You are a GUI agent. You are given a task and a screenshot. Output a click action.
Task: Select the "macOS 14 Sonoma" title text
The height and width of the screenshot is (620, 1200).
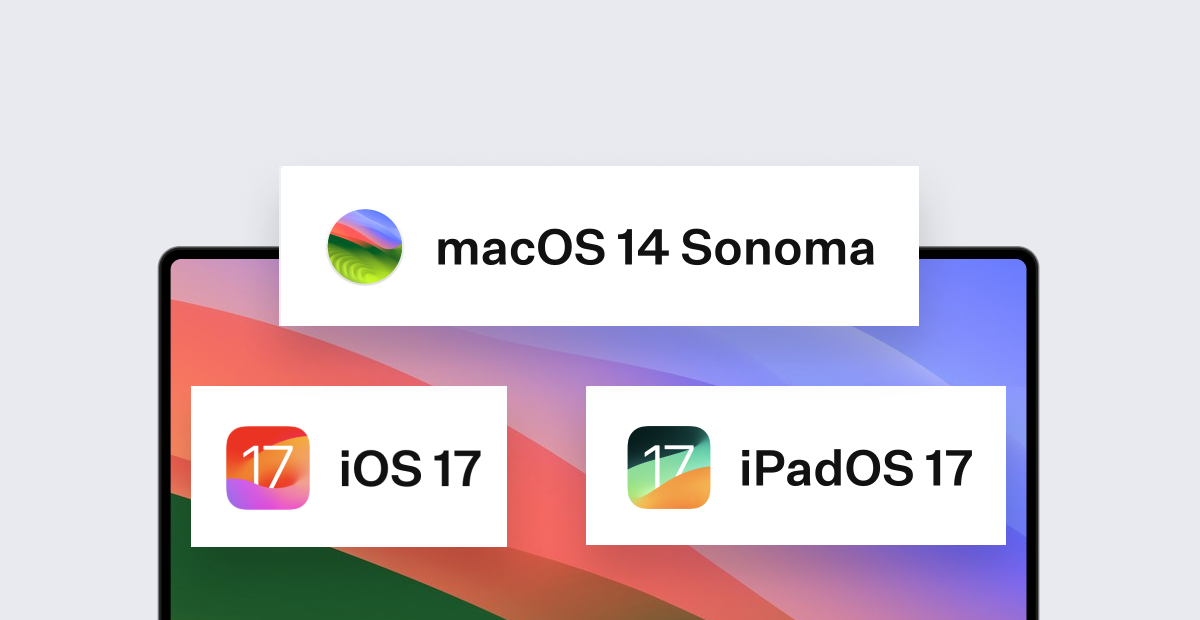pos(655,248)
